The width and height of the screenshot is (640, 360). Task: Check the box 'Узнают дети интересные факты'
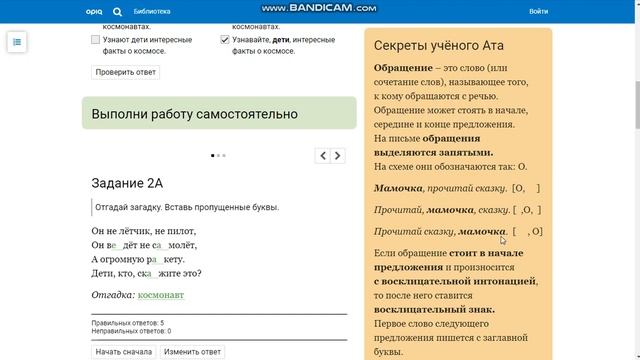(x=96, y=40)
